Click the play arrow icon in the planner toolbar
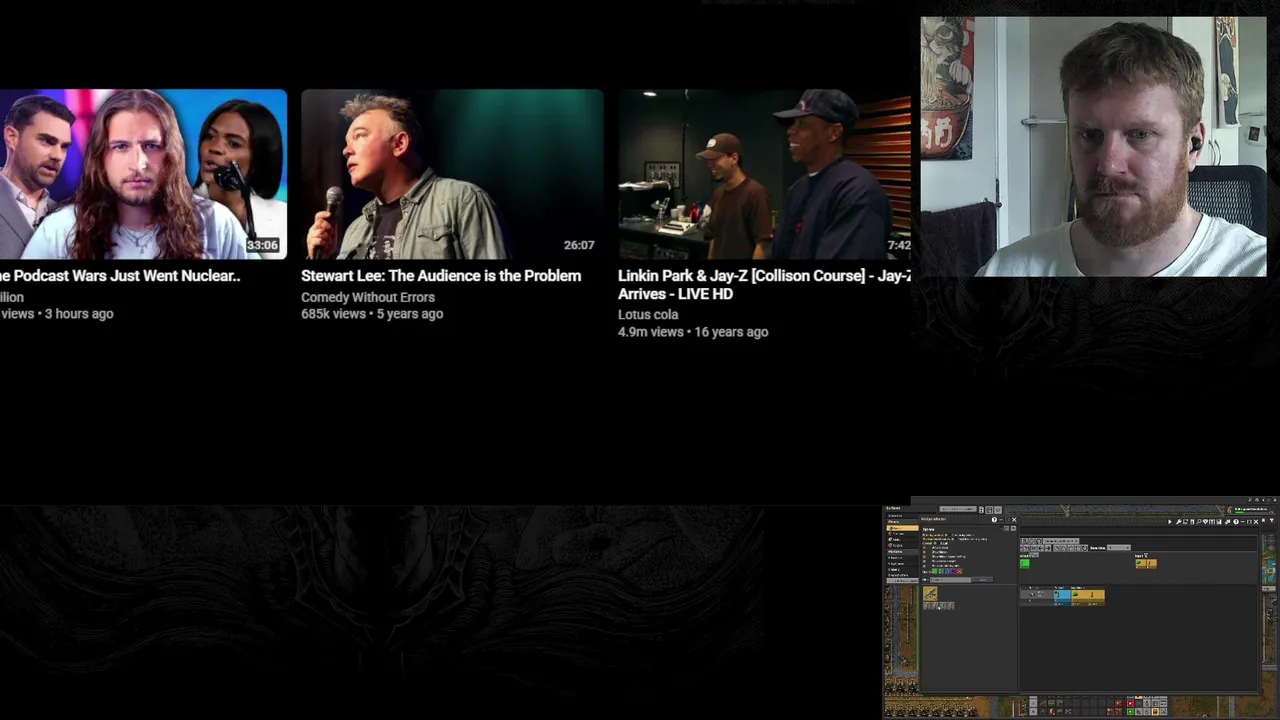1280x720 pixels. coord(1170,522)
